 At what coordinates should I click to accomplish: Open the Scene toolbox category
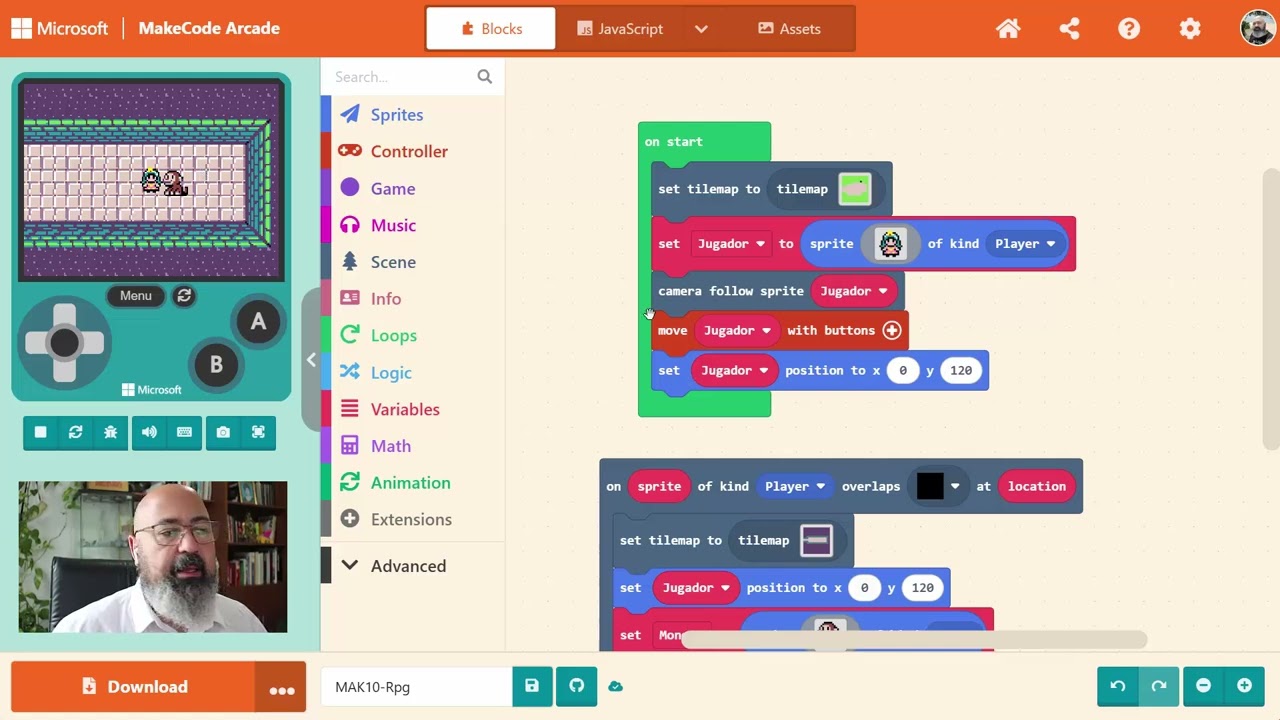pyautogui.click(x=412, y=262)
